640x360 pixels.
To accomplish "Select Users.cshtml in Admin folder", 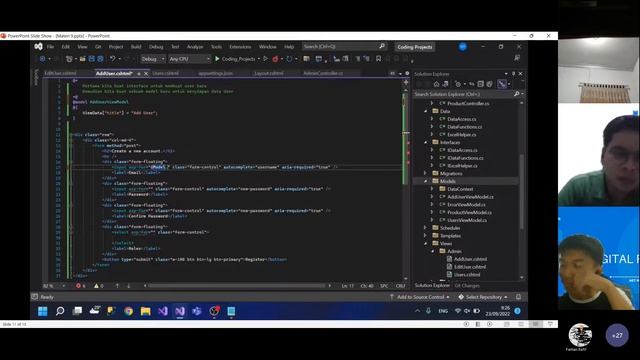I will coord(467,275).
